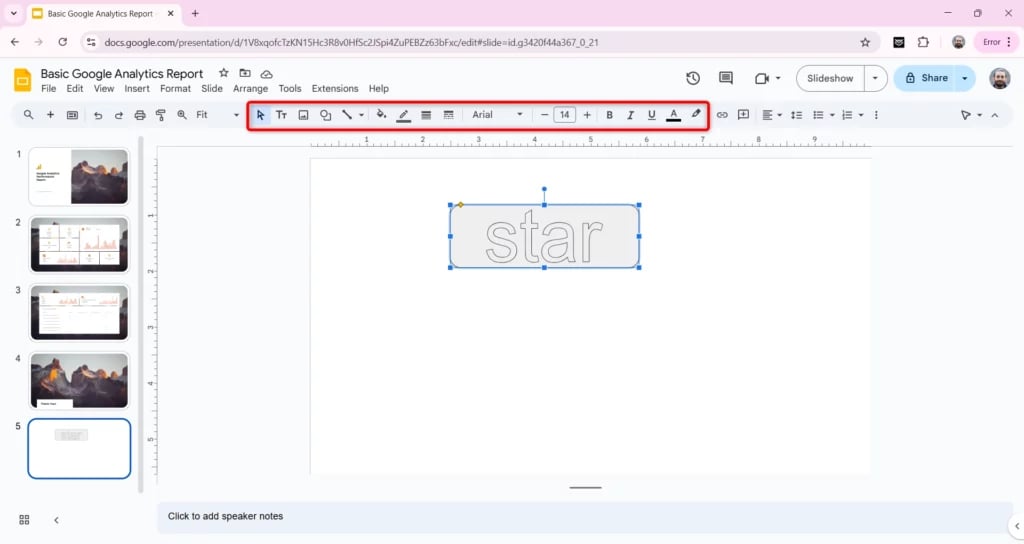The height and width of the screenshot is (544, 1024).
Task: Open the Format menu
Action: 176,89
